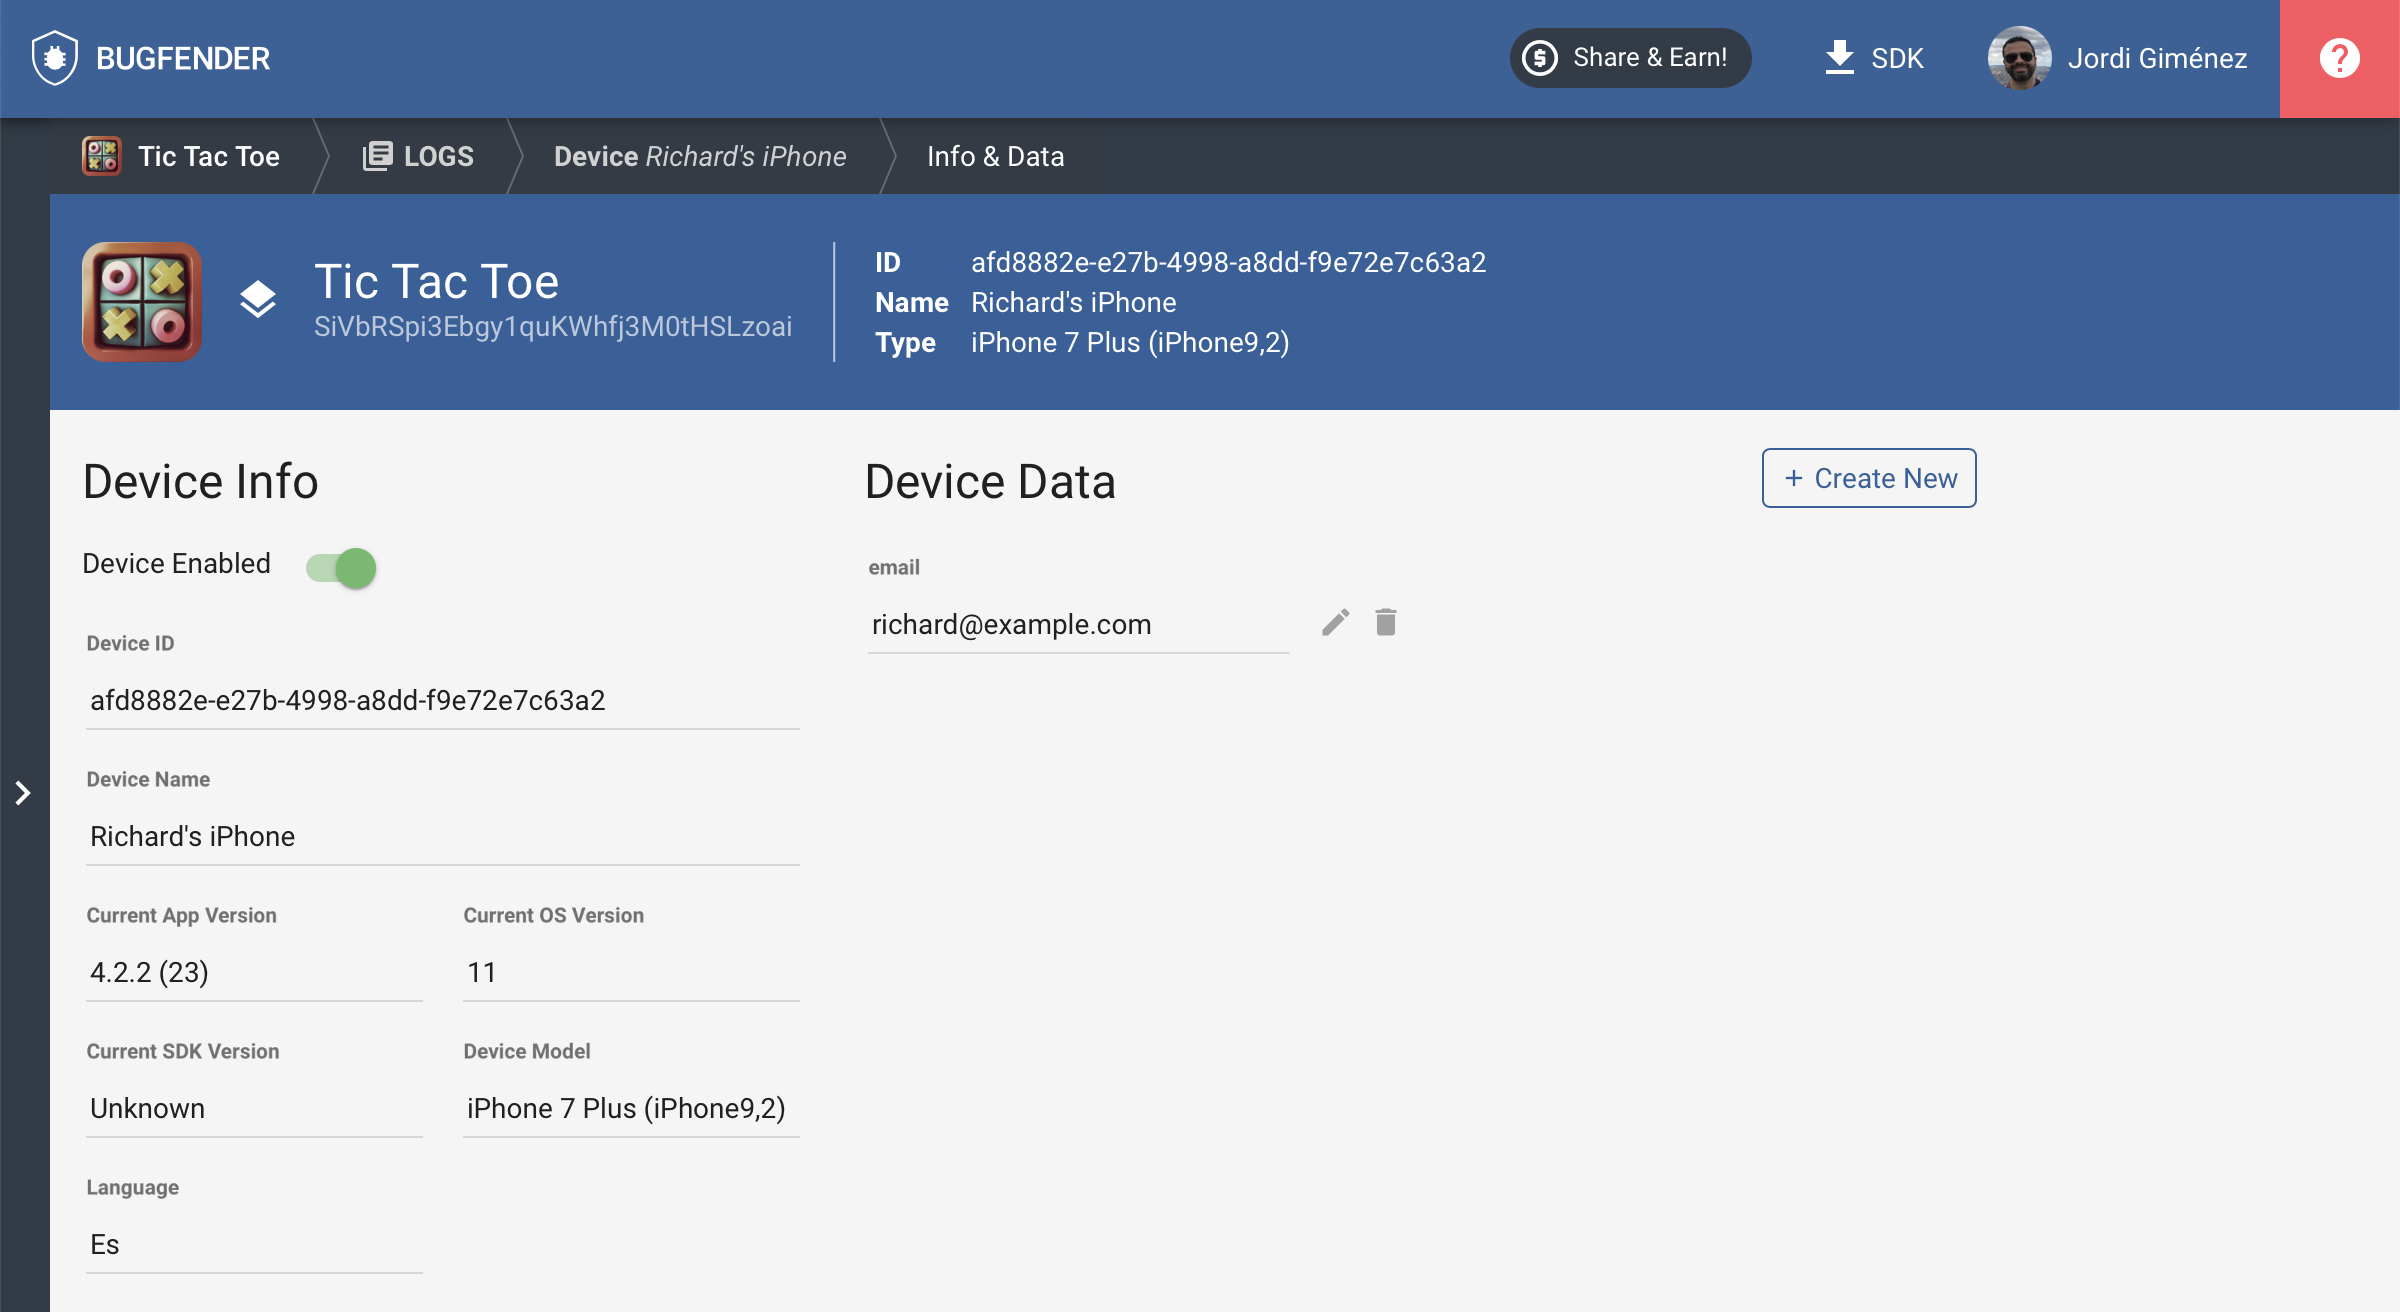The width and height of the screenshot is (2400, 1312).
Task: Click the Bugfender shield logo icon
Action: [54, 58]
